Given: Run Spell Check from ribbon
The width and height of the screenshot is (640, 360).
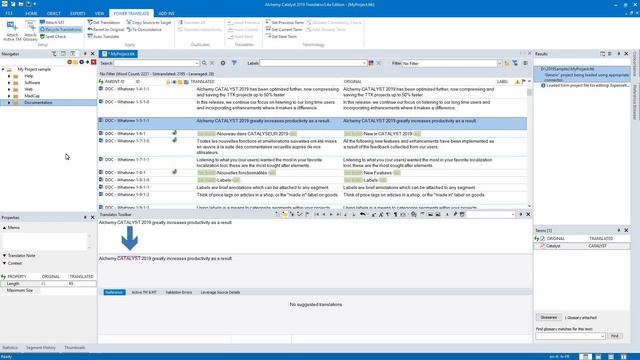Looking at the screenshot, I should pyautogui.click(x=53, y=36).
